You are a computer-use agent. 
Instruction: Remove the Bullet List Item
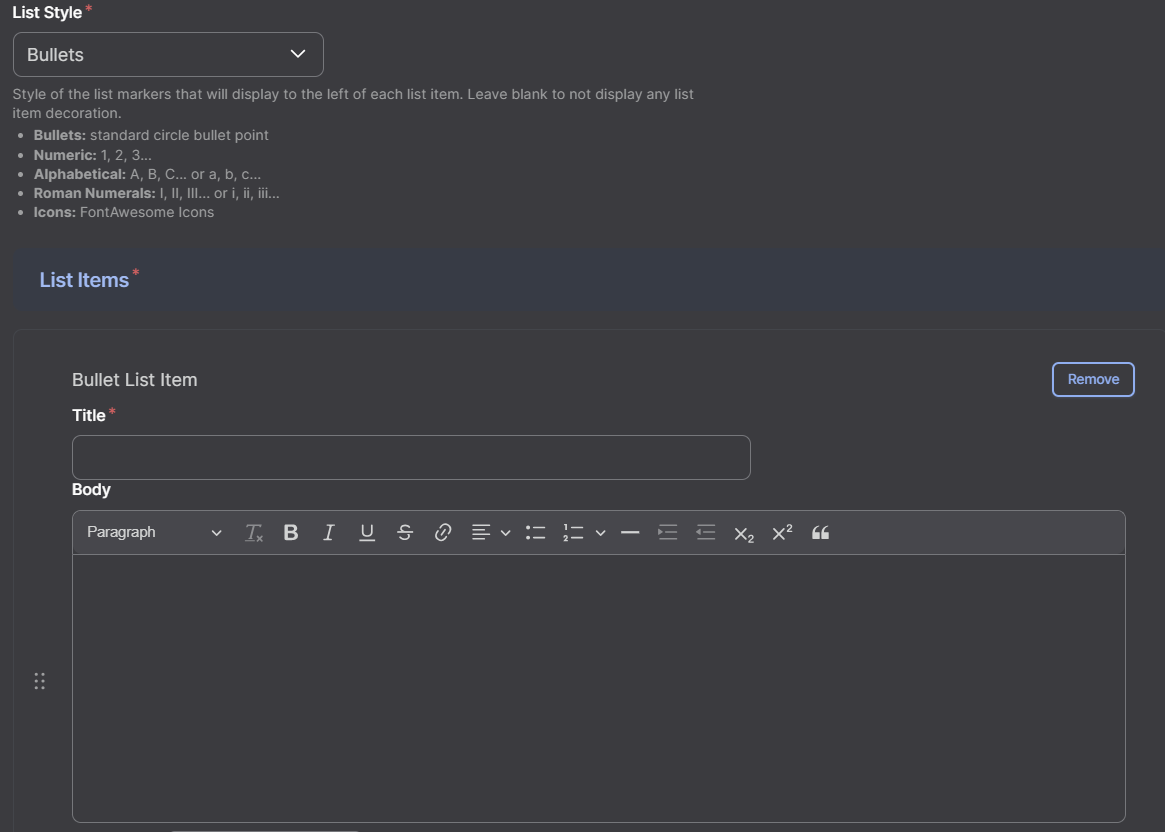(1093, 380)
